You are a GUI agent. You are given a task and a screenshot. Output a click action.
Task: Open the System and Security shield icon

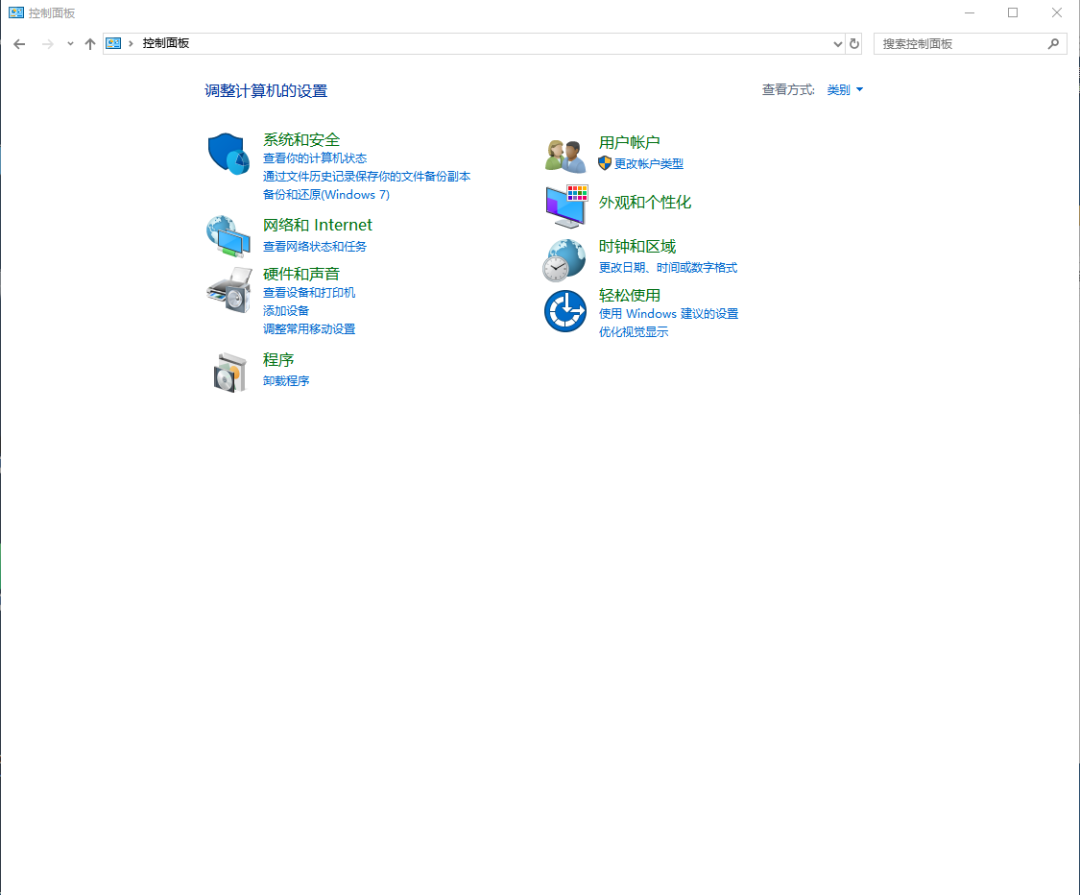[x=228, y=154]
